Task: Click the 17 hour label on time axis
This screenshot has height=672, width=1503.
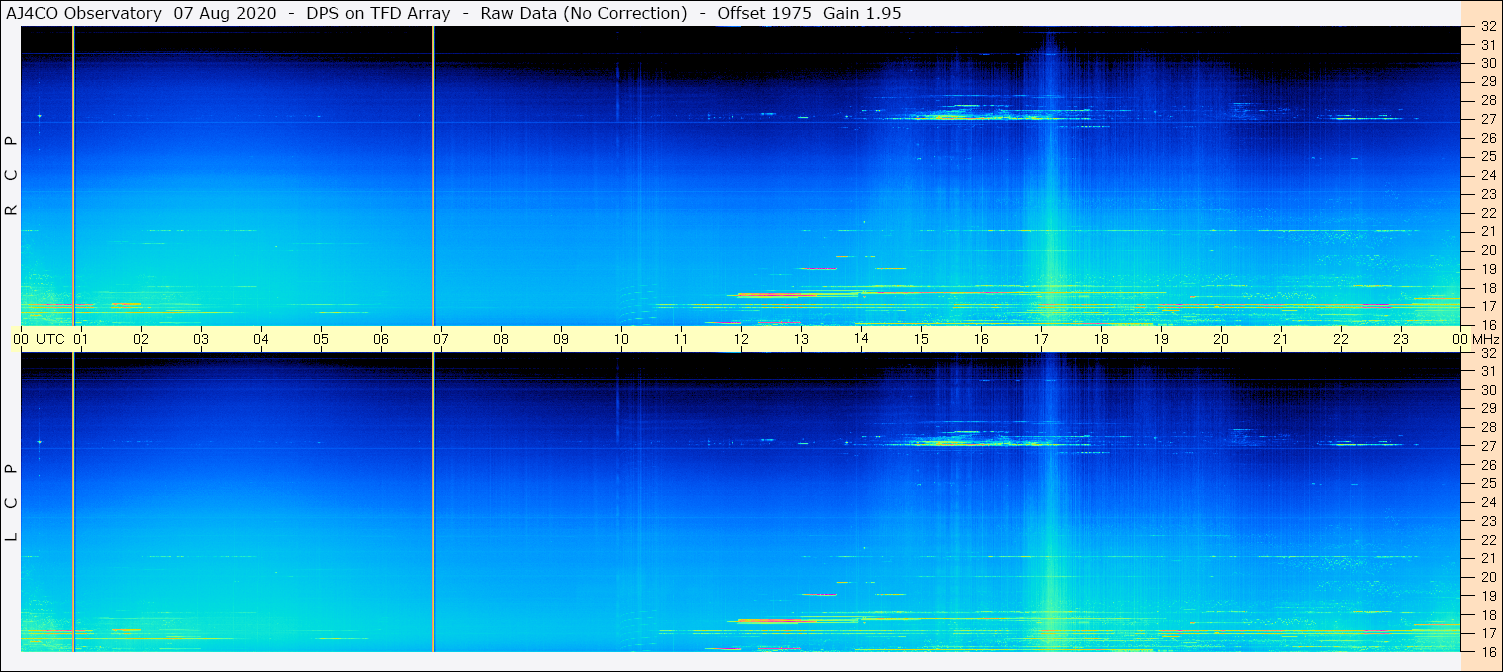Action: click(1041, 339)
